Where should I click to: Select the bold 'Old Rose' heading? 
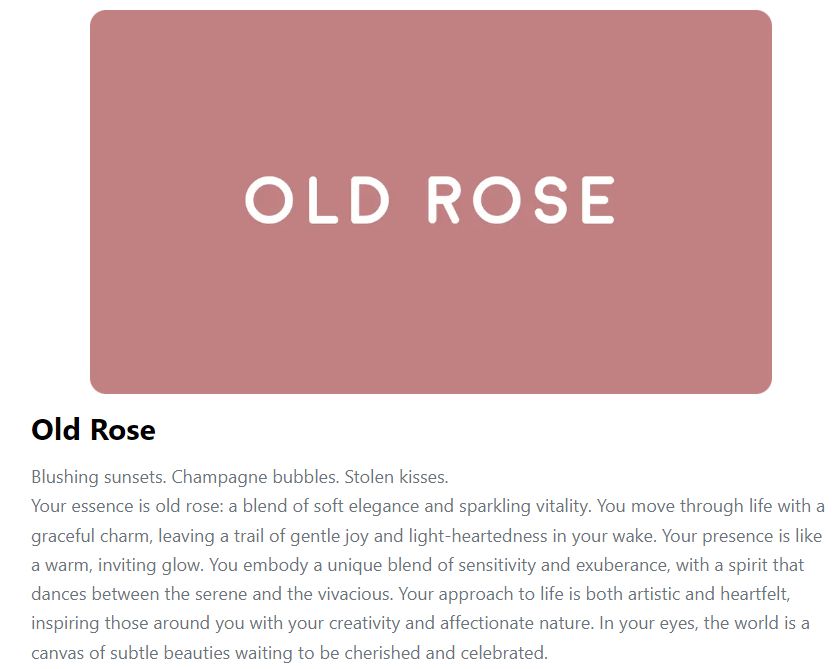tap(93, 429)
